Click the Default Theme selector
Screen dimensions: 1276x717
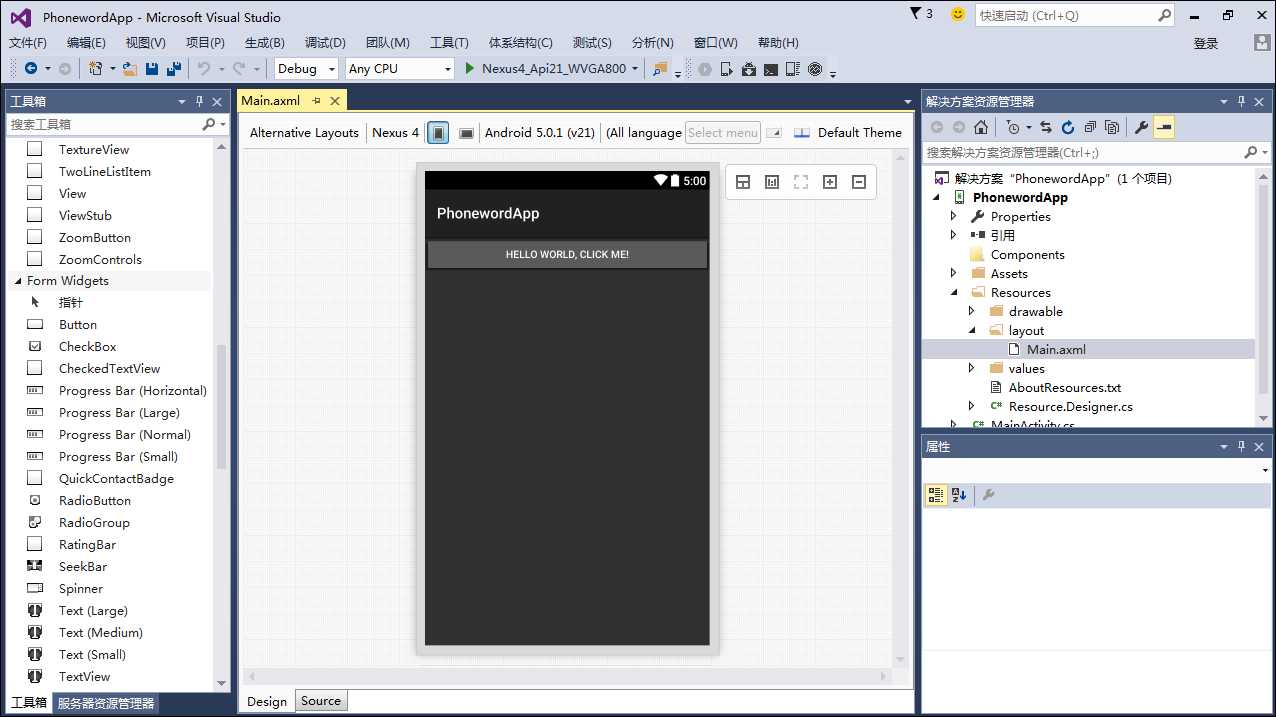860,133
